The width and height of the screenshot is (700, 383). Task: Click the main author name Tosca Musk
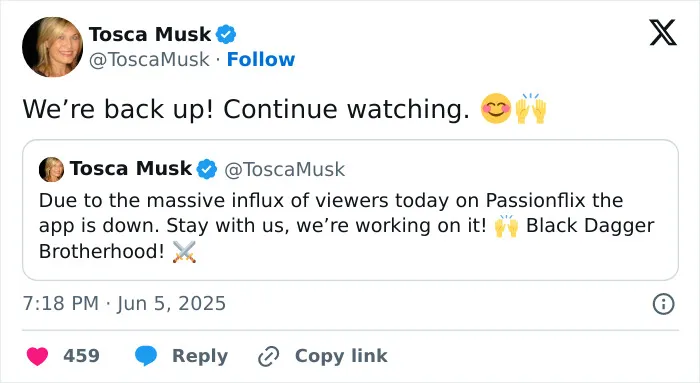pos(150,34)
